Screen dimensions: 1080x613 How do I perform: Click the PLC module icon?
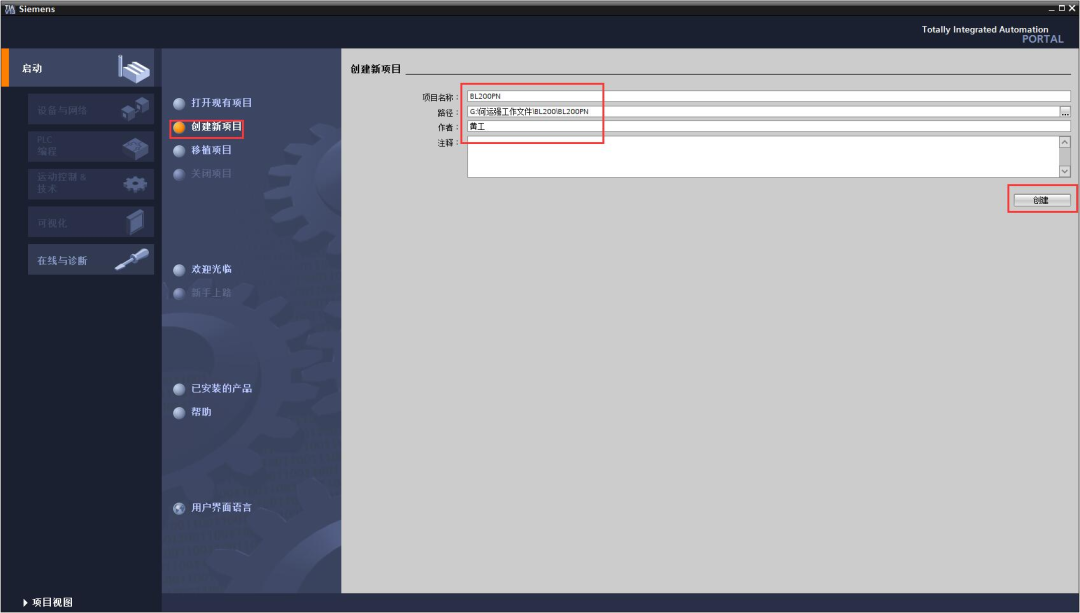coord(135,147)
